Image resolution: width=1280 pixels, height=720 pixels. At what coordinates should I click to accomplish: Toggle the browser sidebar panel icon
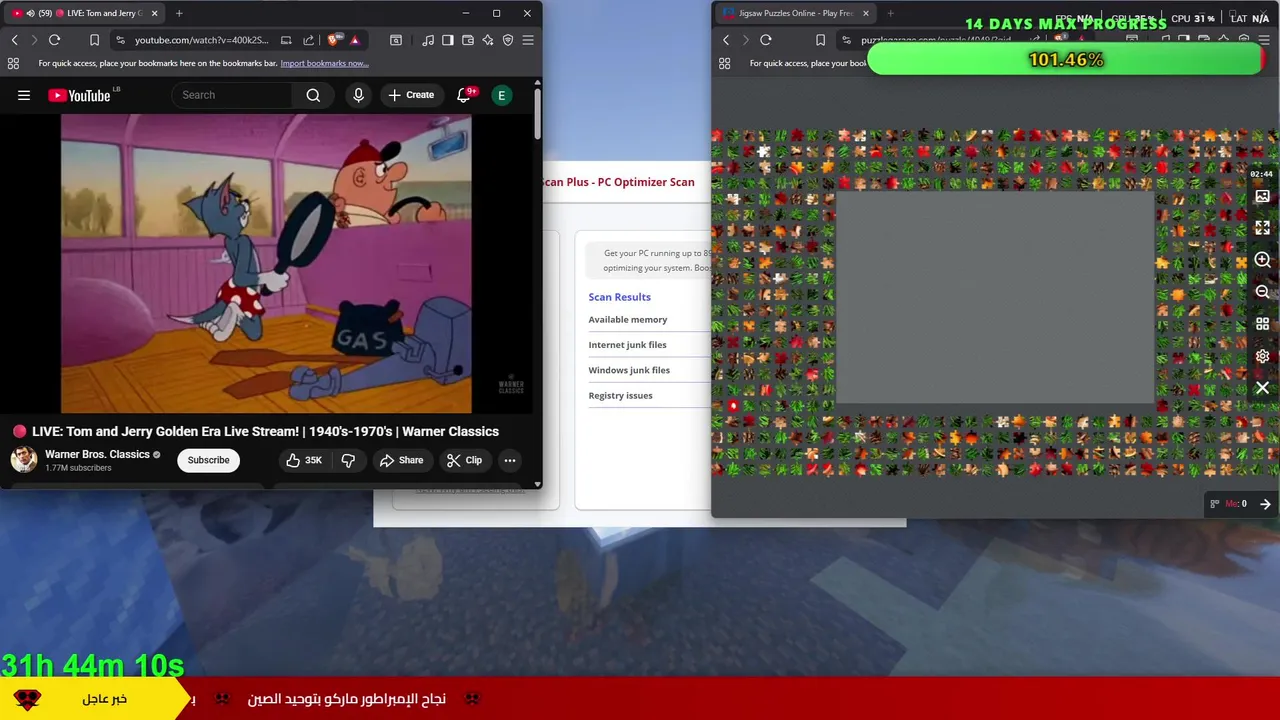[x=448, y=40]
